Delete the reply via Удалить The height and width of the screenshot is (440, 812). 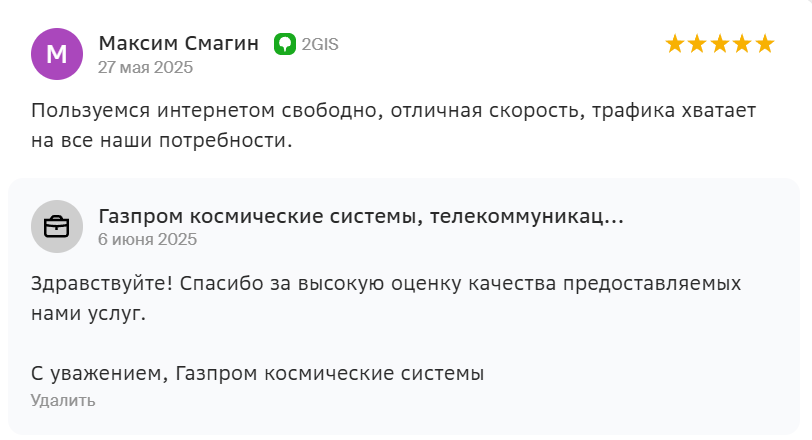[63, 401]
